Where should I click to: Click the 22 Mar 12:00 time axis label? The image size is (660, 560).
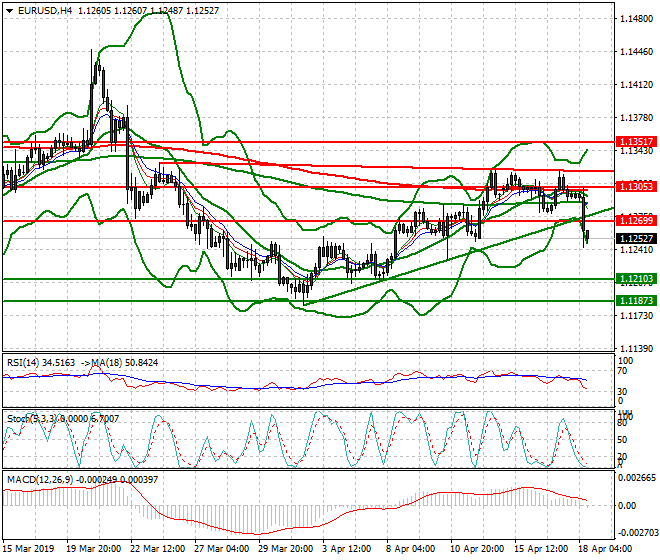tap(158, 549)
